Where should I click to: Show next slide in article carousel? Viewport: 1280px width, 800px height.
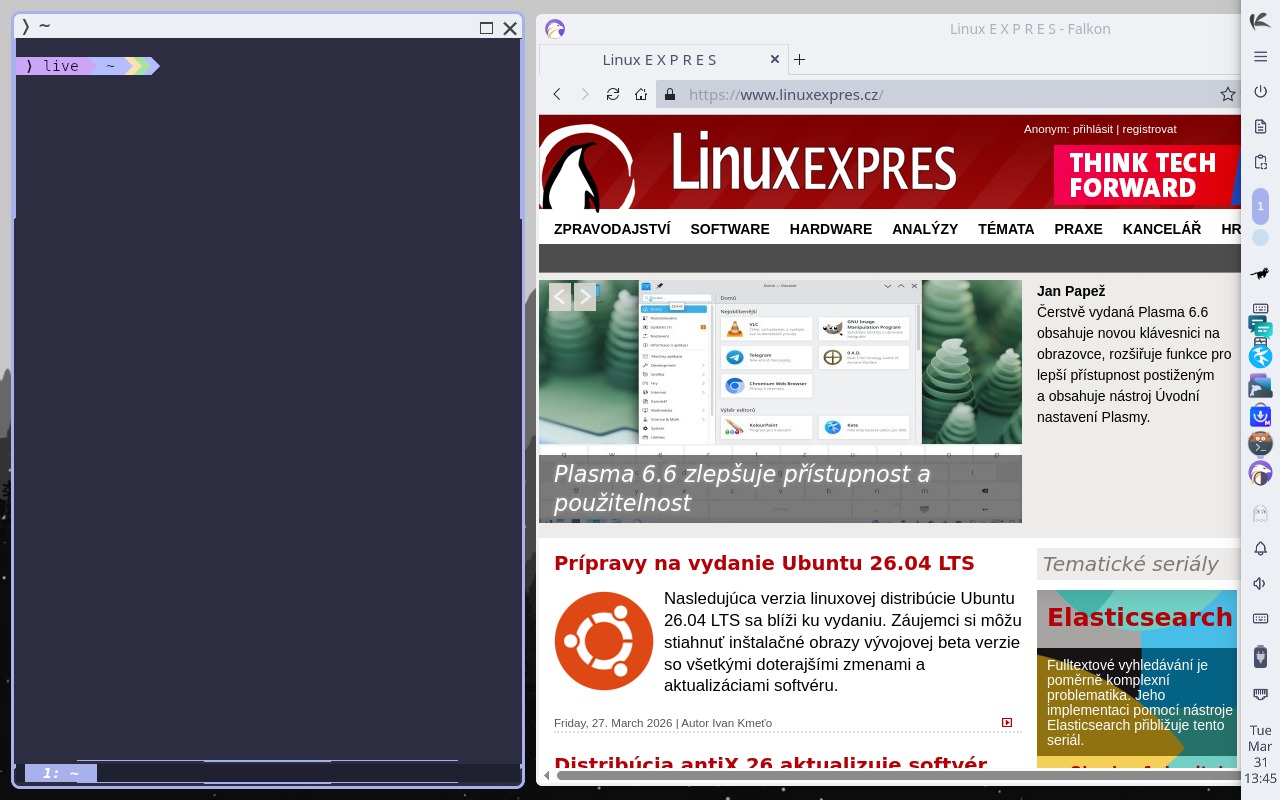(585, 297)
